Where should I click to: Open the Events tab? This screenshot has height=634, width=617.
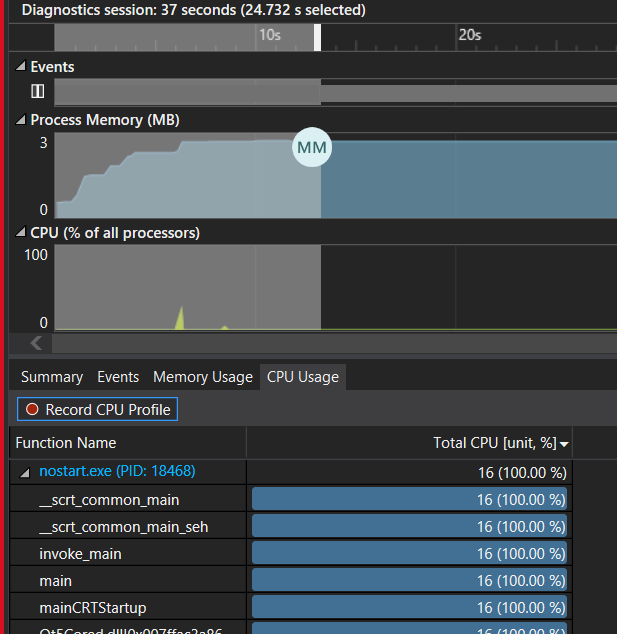pos(118,377)
